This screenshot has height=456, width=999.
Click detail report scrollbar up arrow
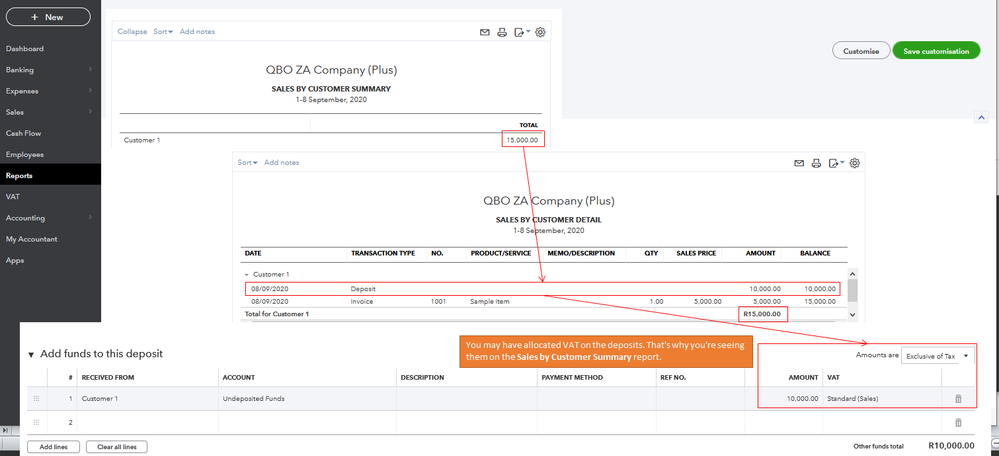pyautogui.click(x=853, y=272)
